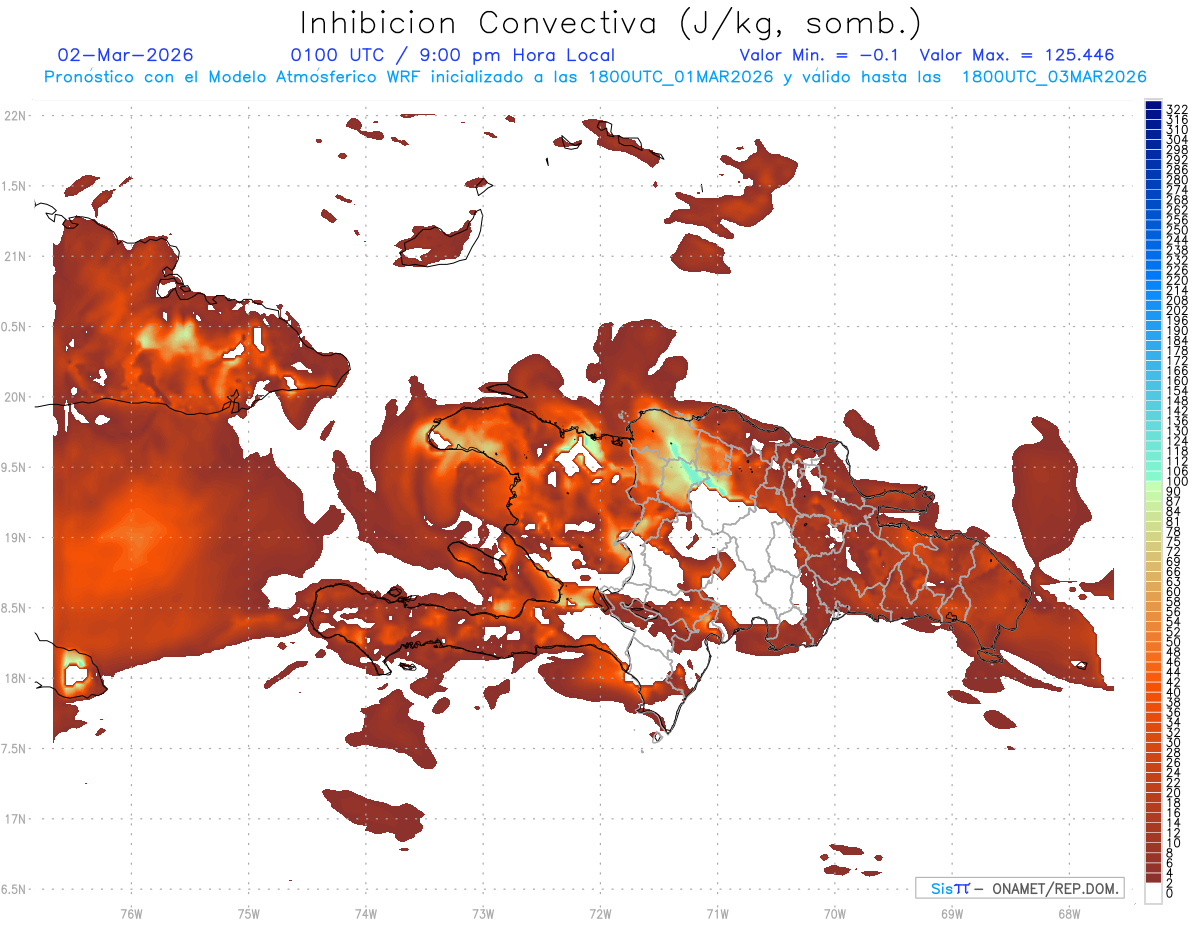Click the 'Inhibicion Convectiva (J/kg, somb.)' title
The height and width of the screenshot is (927, 1200).
[x=611, y=23]
